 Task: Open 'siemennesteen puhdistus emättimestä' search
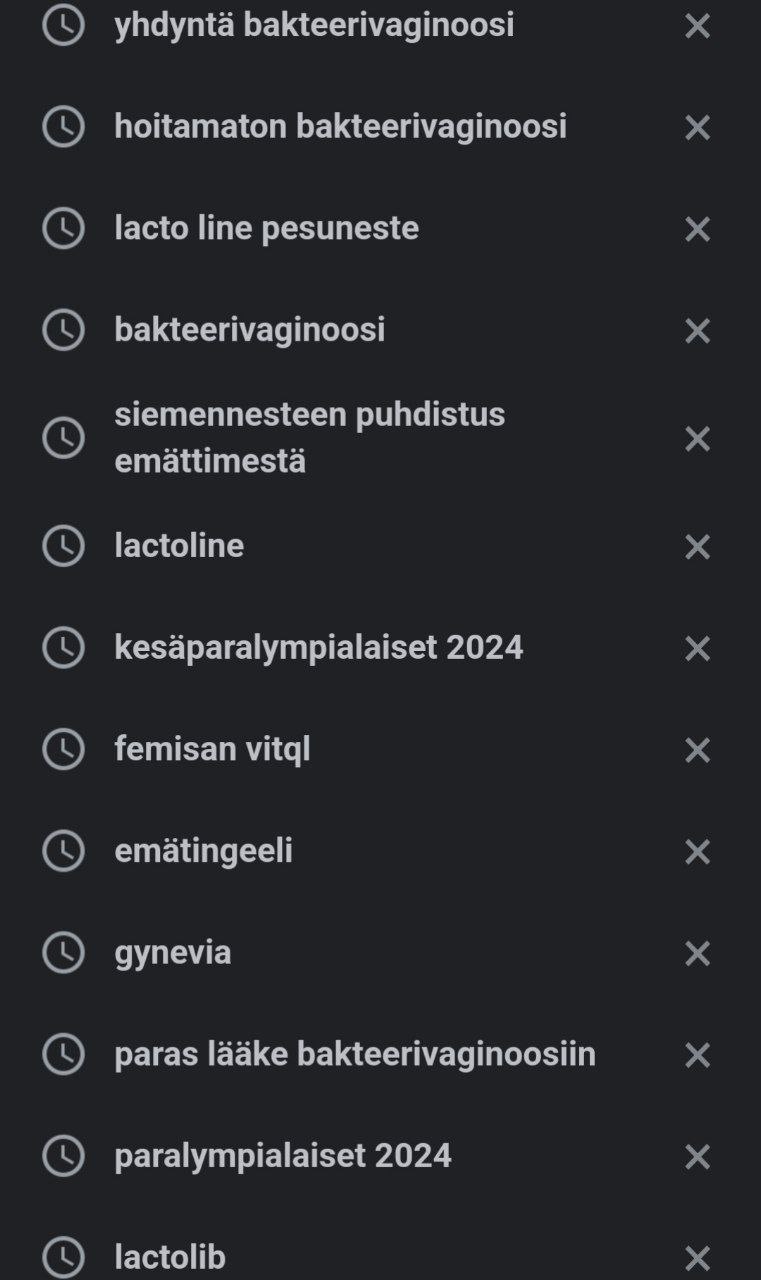309,438
